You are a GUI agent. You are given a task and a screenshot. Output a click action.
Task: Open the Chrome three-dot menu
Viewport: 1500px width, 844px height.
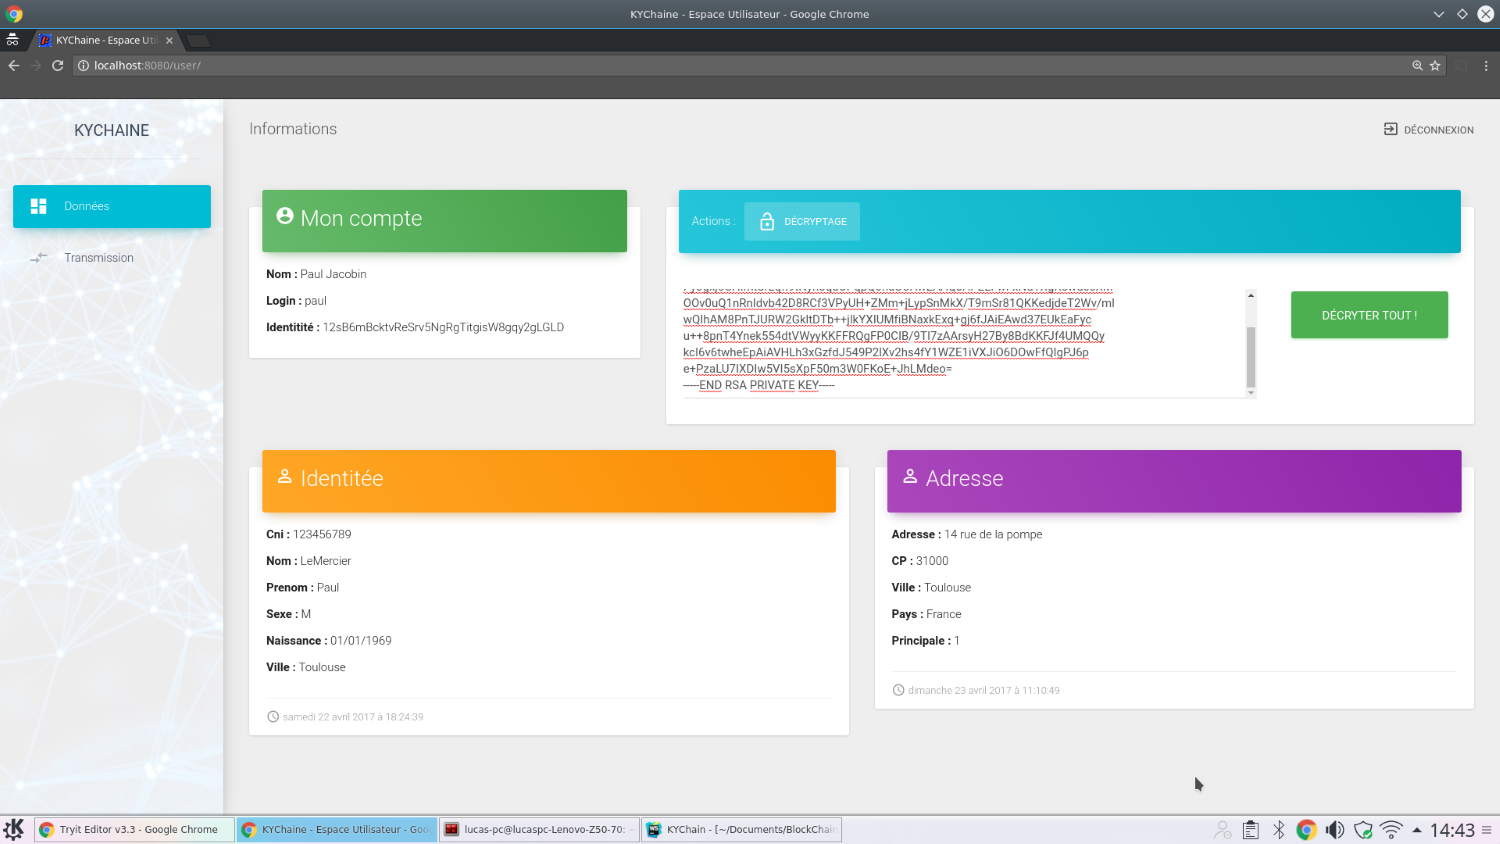click(1486, 66)
